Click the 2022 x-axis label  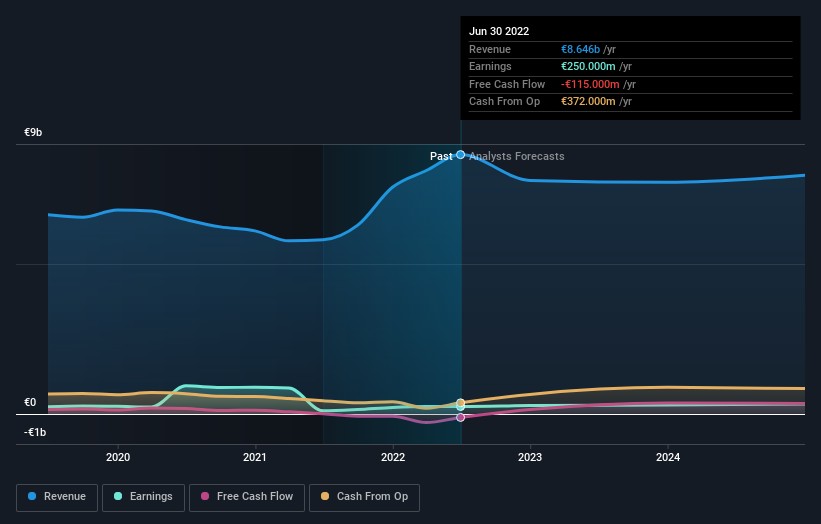393,457
